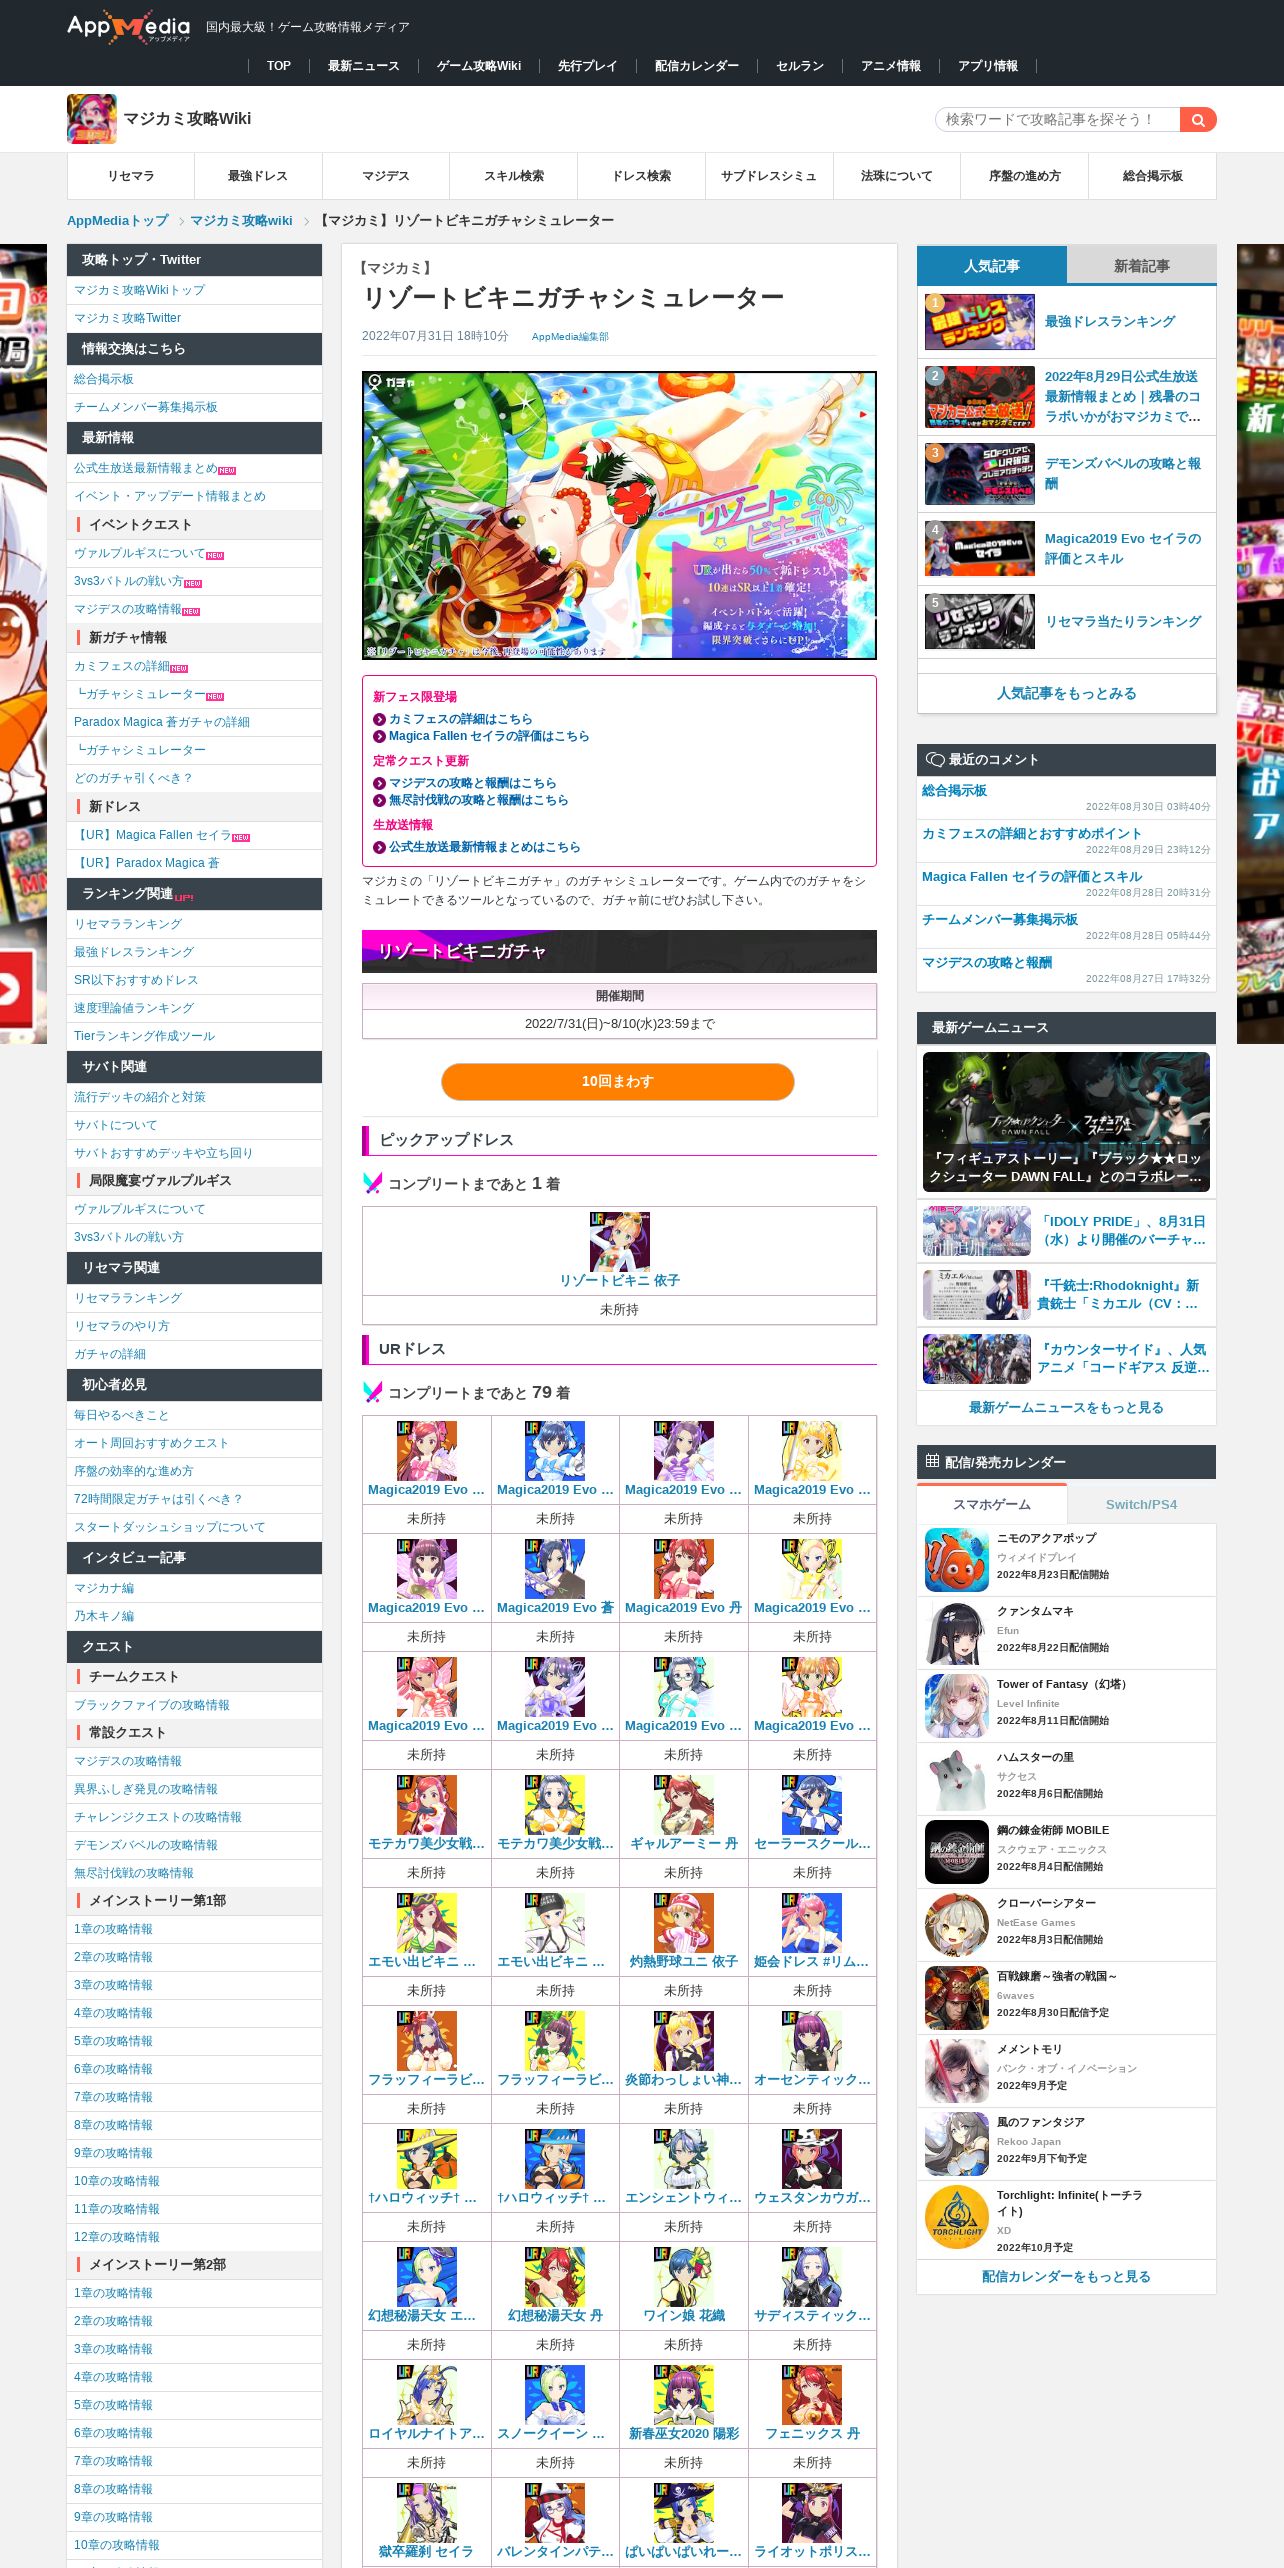Switch to the 新着記事 tab
This screenshot has height=2568, width=1284.
coord(1141,266)
